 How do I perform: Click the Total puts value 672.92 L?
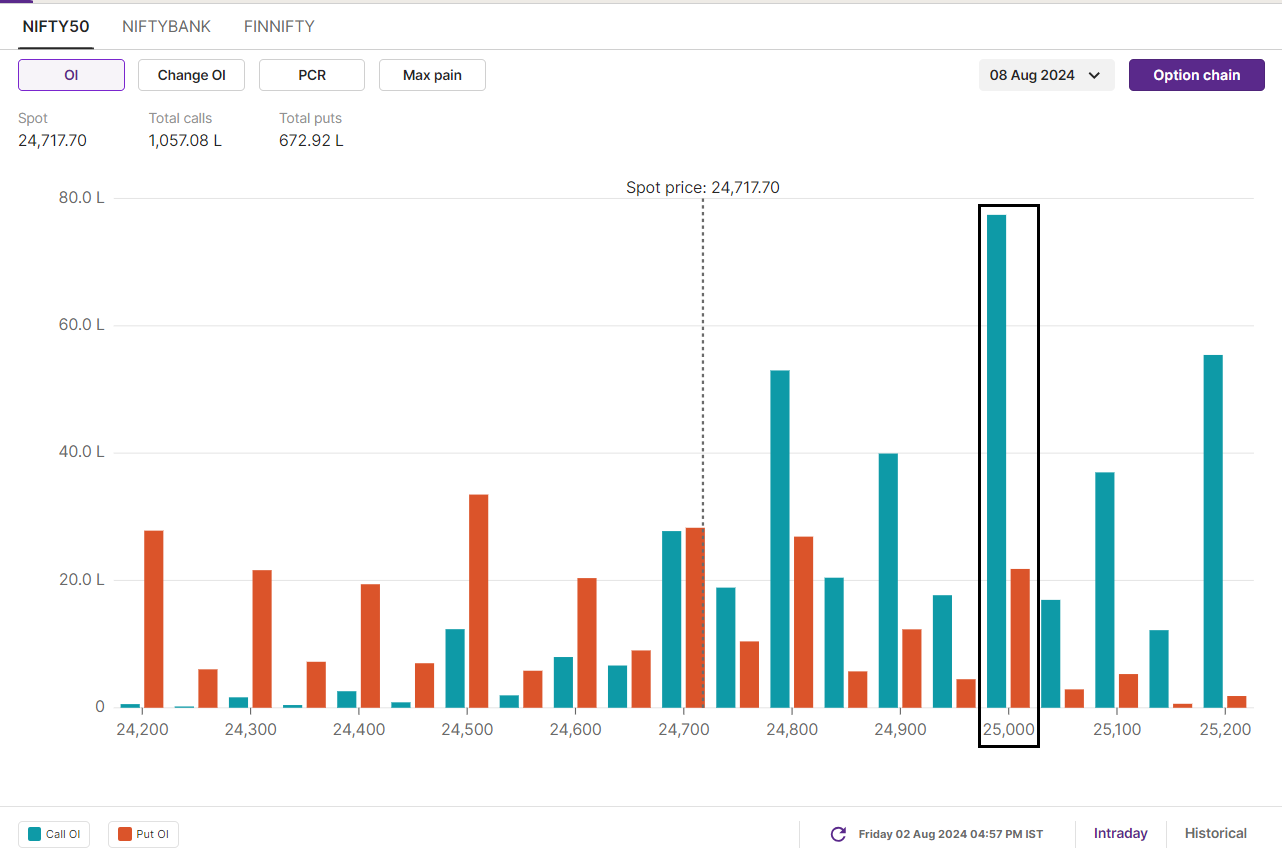[x=311, y=140]
